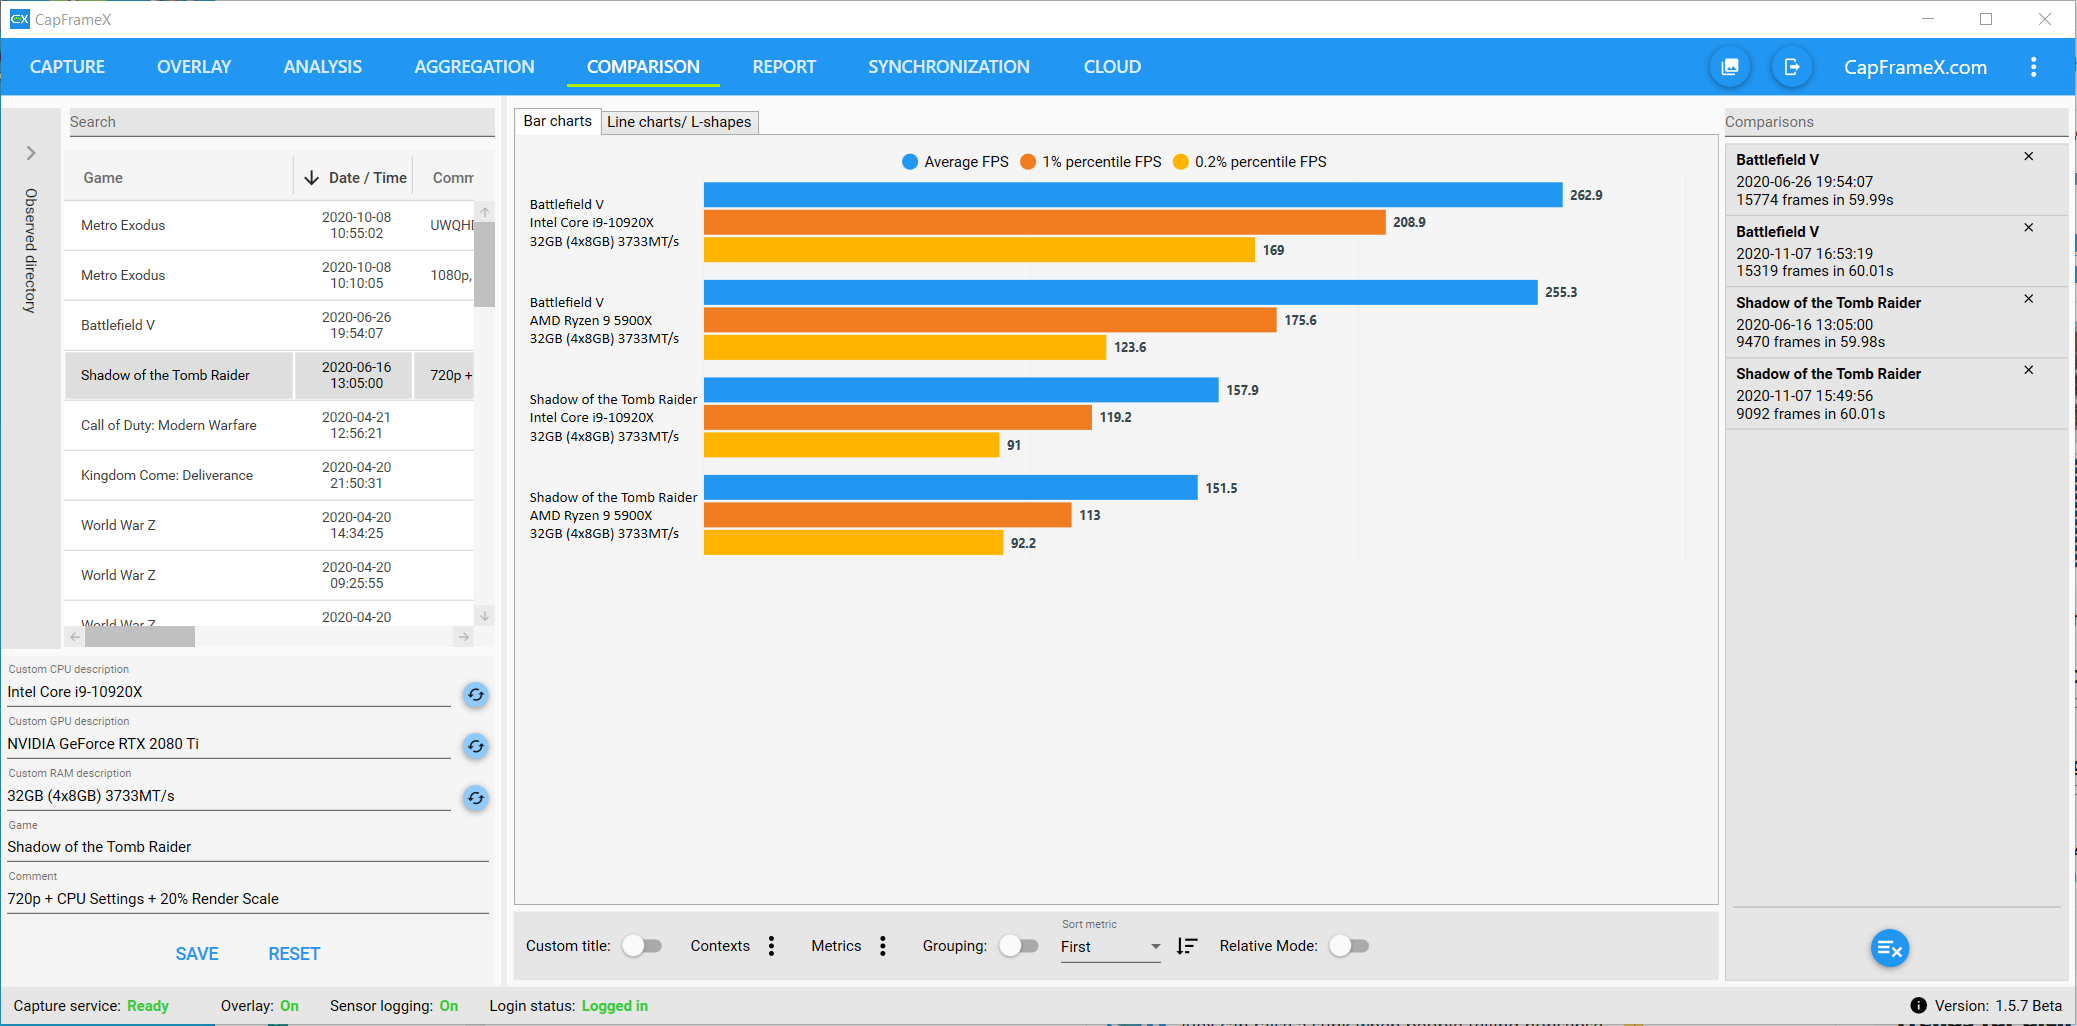Select World War Z 09:25:55 record
2077x1026 pixels.
coord(269,575)
